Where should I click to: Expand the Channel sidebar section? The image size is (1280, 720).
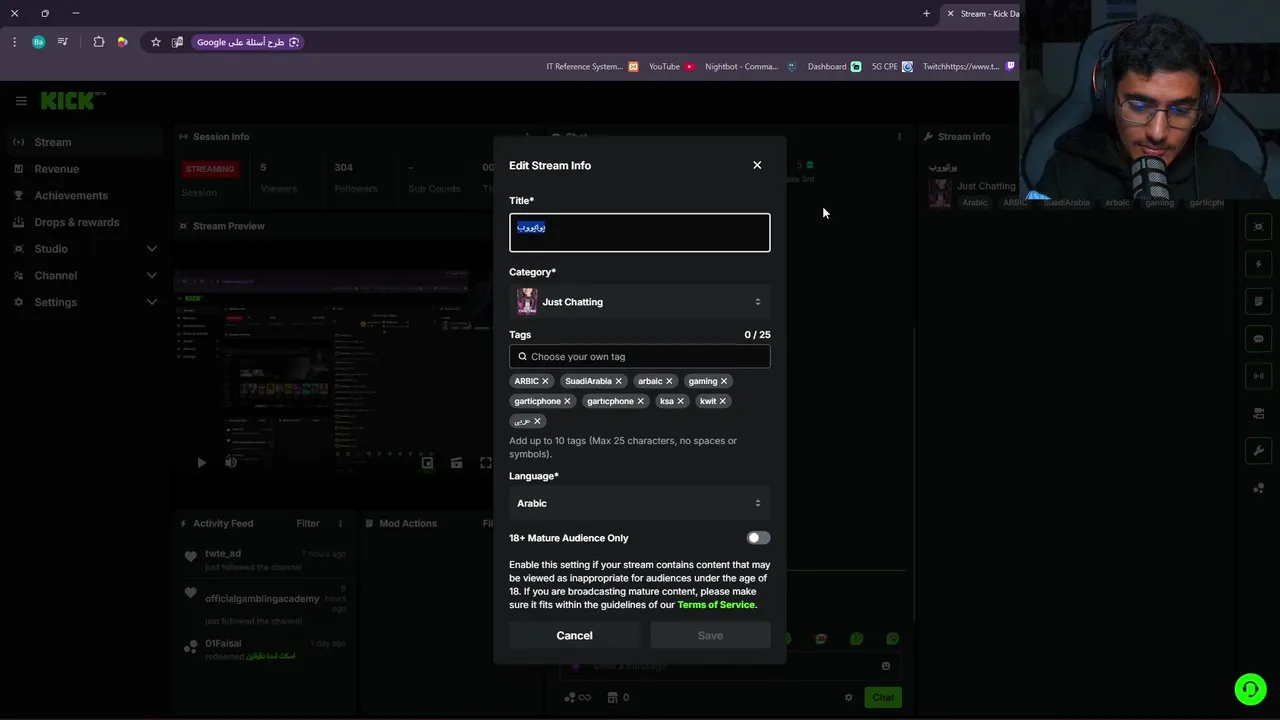pyautogui.click(x=85, y=275)
